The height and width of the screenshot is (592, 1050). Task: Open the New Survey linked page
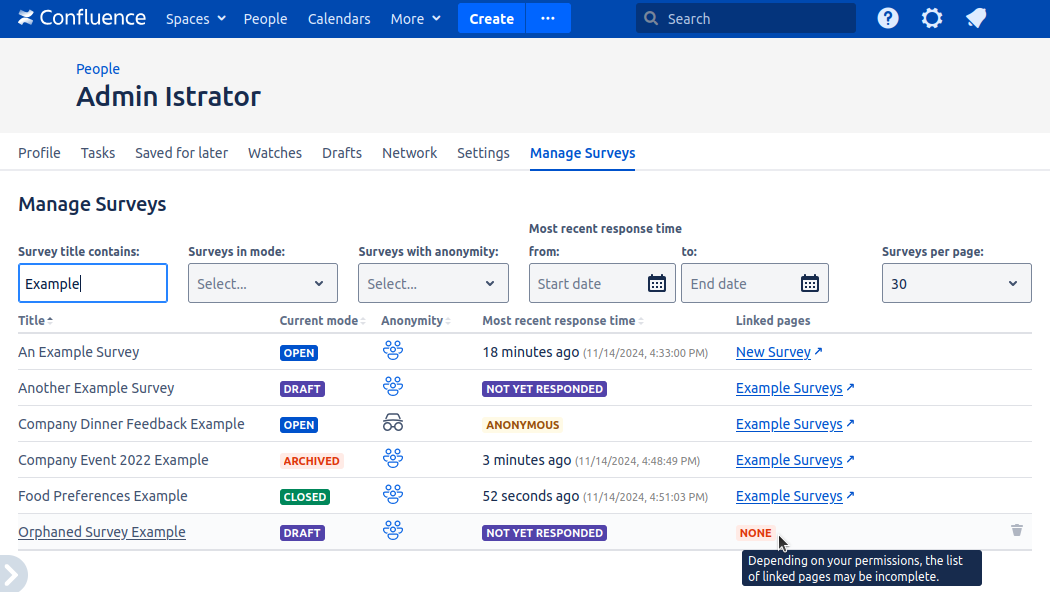[773, 352]
